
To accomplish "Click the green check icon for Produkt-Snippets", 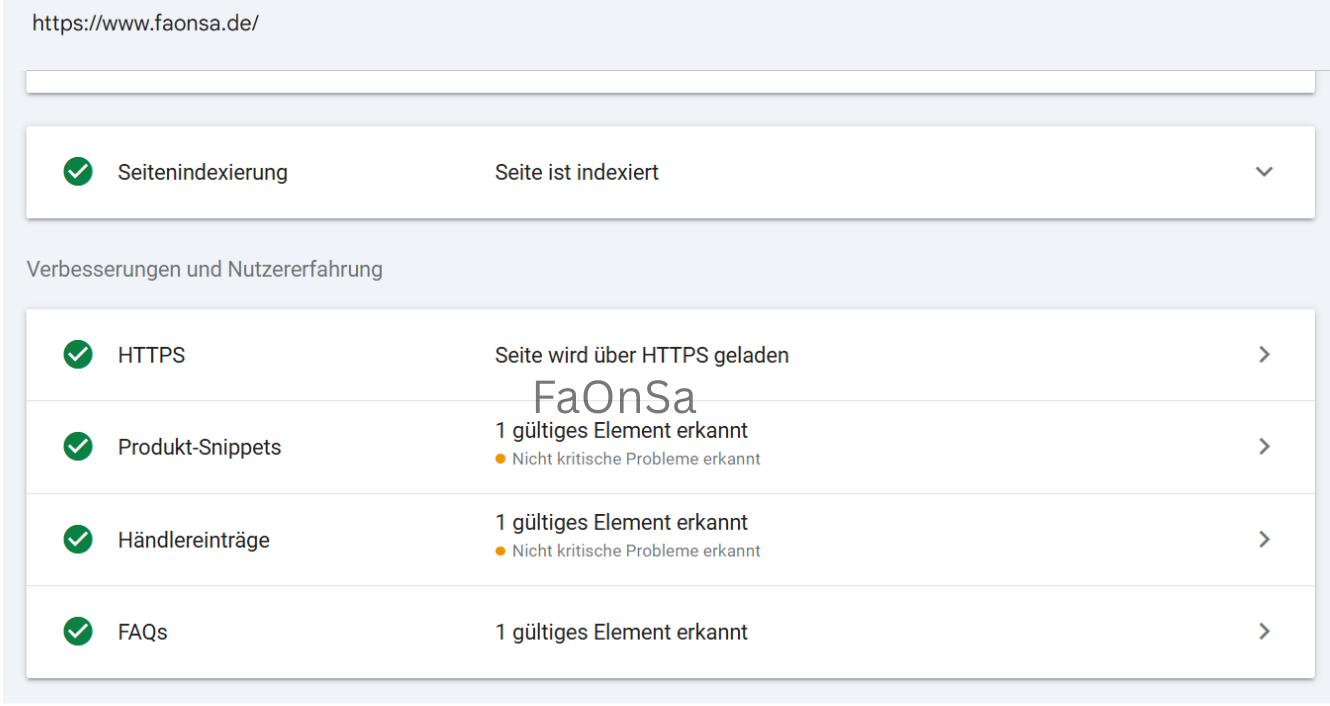I will coord(78,447).
